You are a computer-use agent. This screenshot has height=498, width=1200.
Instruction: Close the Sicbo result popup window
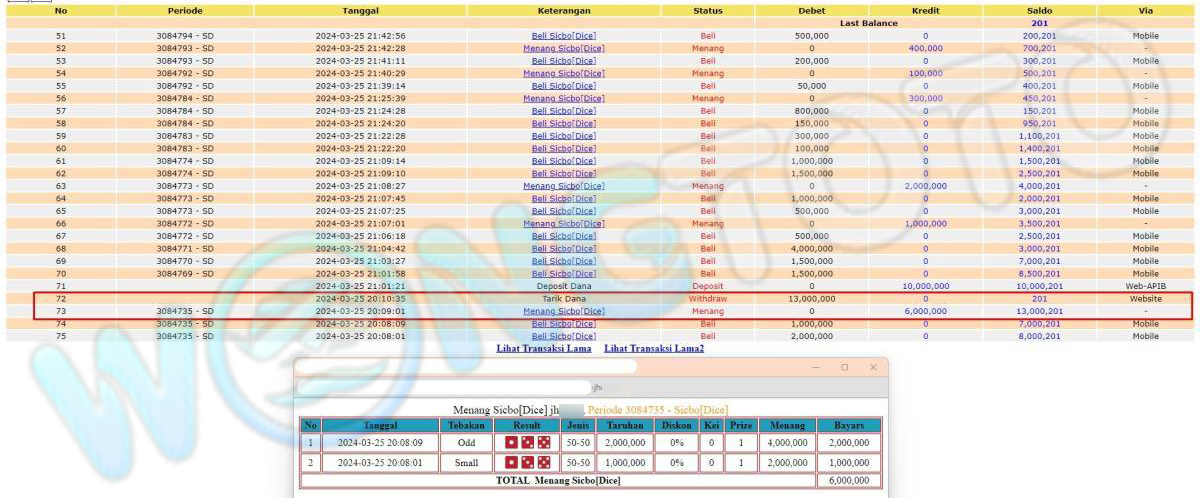(872, 368)
